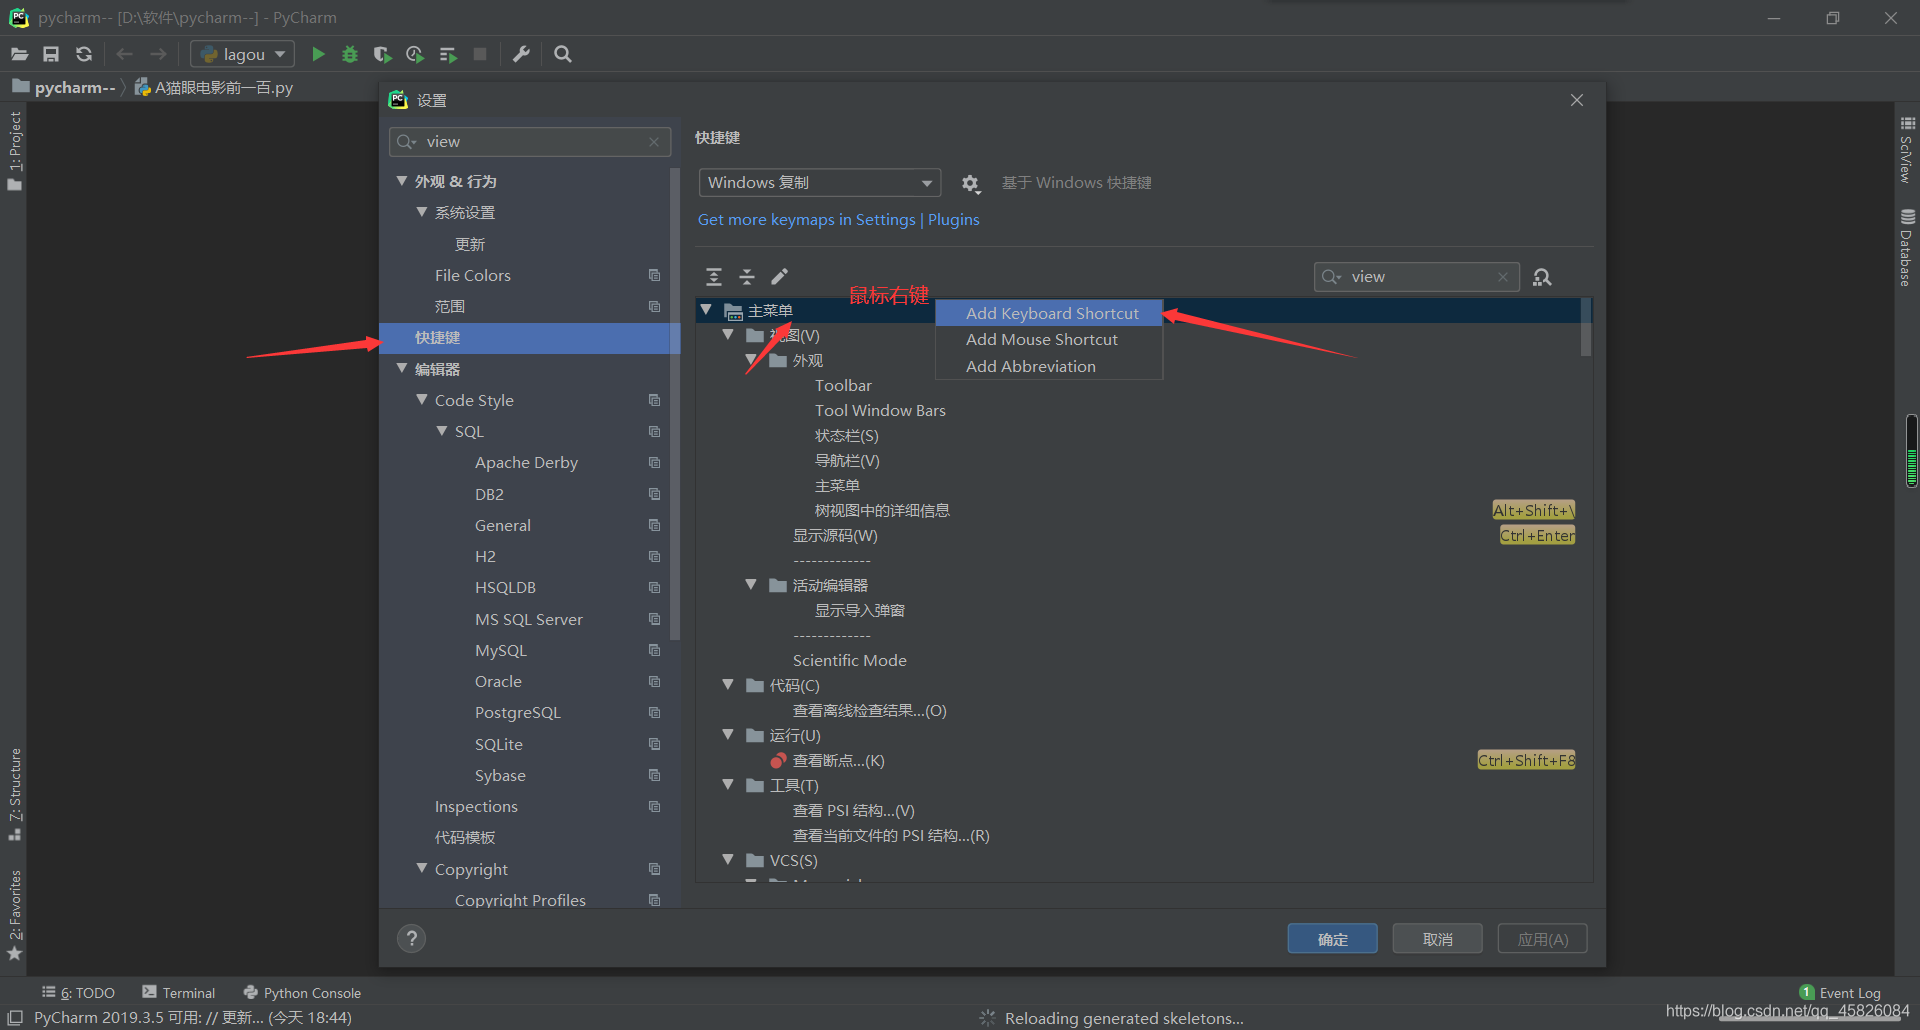Image resolution: width=1920 pixels, height=1030 pixels.
Task: Collapse the 主菜单 keymap node
Action: click(x=707, y=310)
